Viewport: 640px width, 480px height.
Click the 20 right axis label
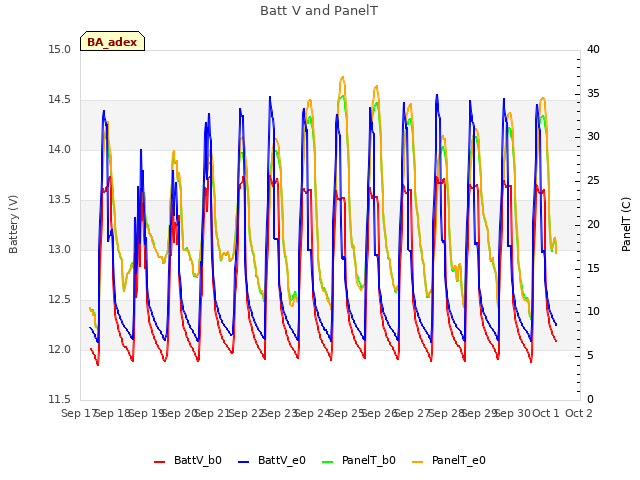coord(593,224)
